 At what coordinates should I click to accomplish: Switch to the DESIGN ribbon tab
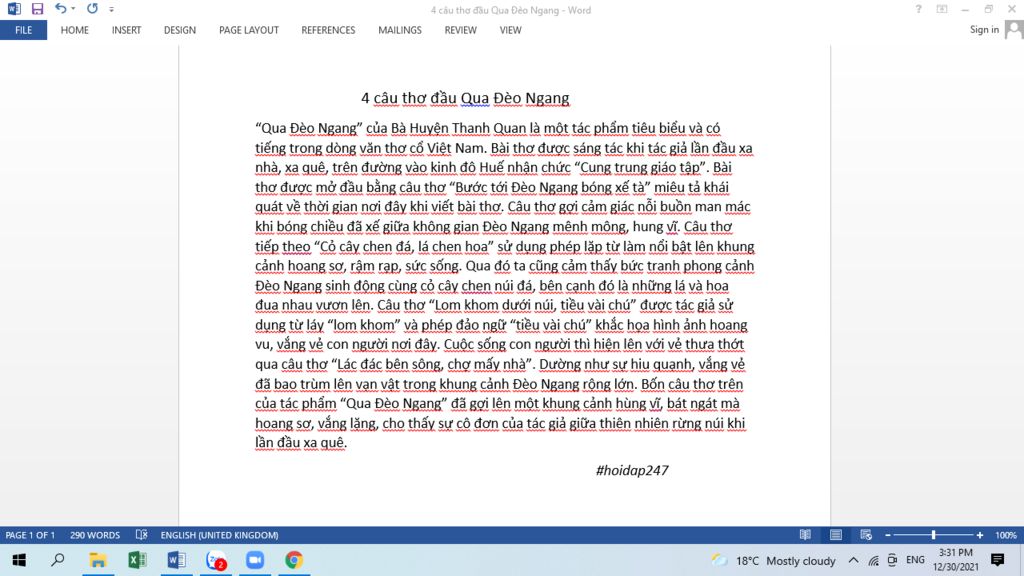[180, 30]
